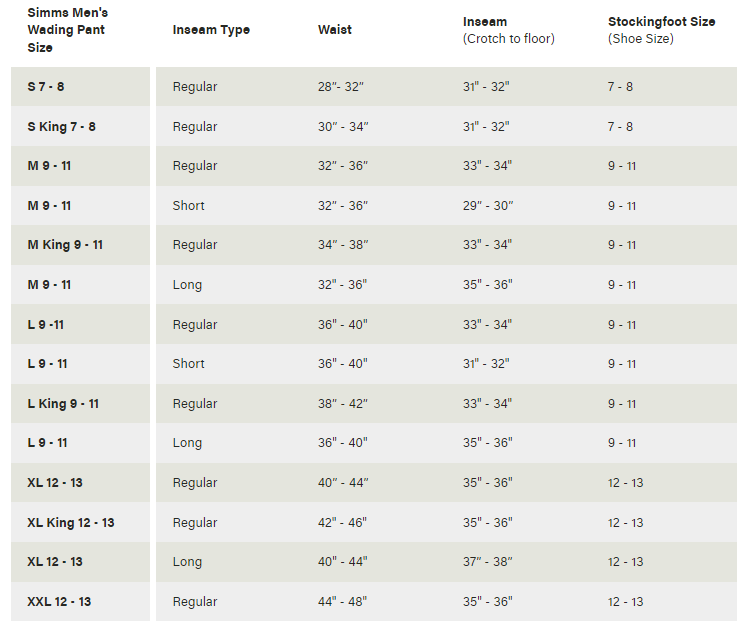The image size is (745, 632).
Task: Click the Short inseam type for M 9 - 11
Action: 188,206
